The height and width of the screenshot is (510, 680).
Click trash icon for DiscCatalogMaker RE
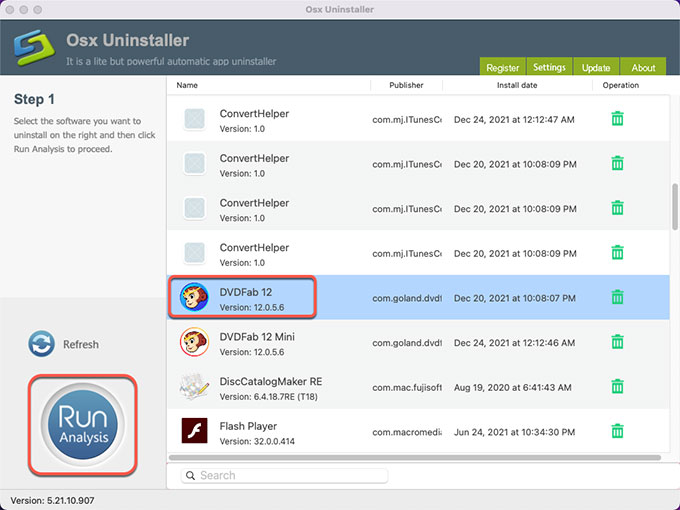(617, 386)
